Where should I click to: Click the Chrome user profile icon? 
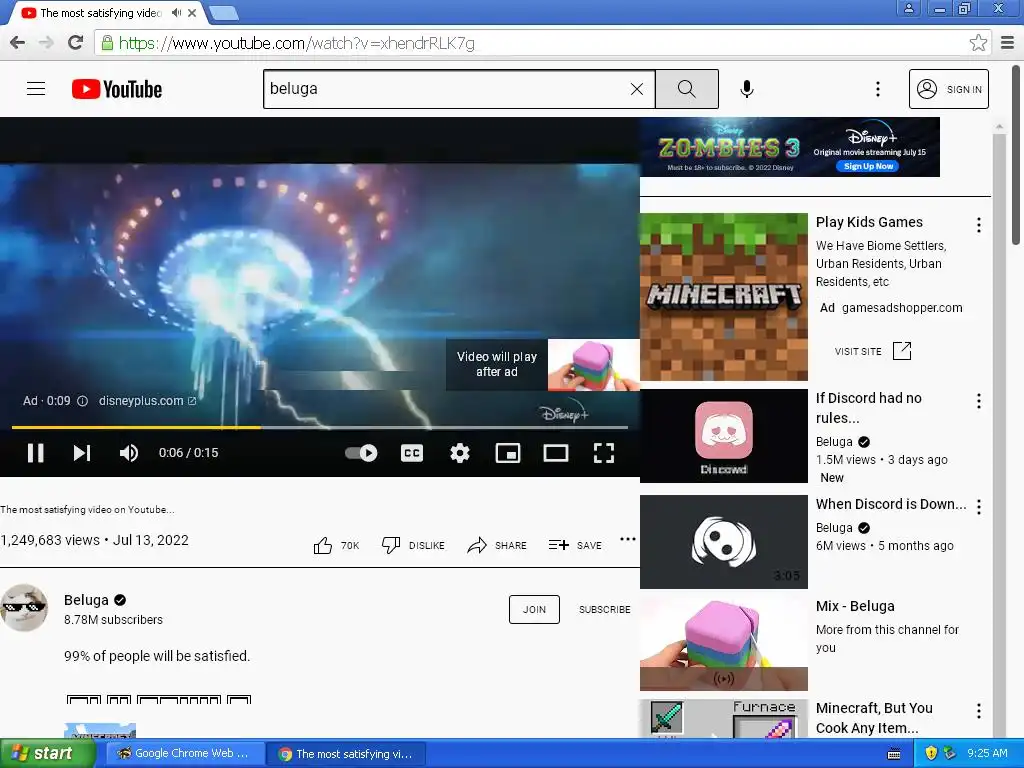(x=908, y=8)
